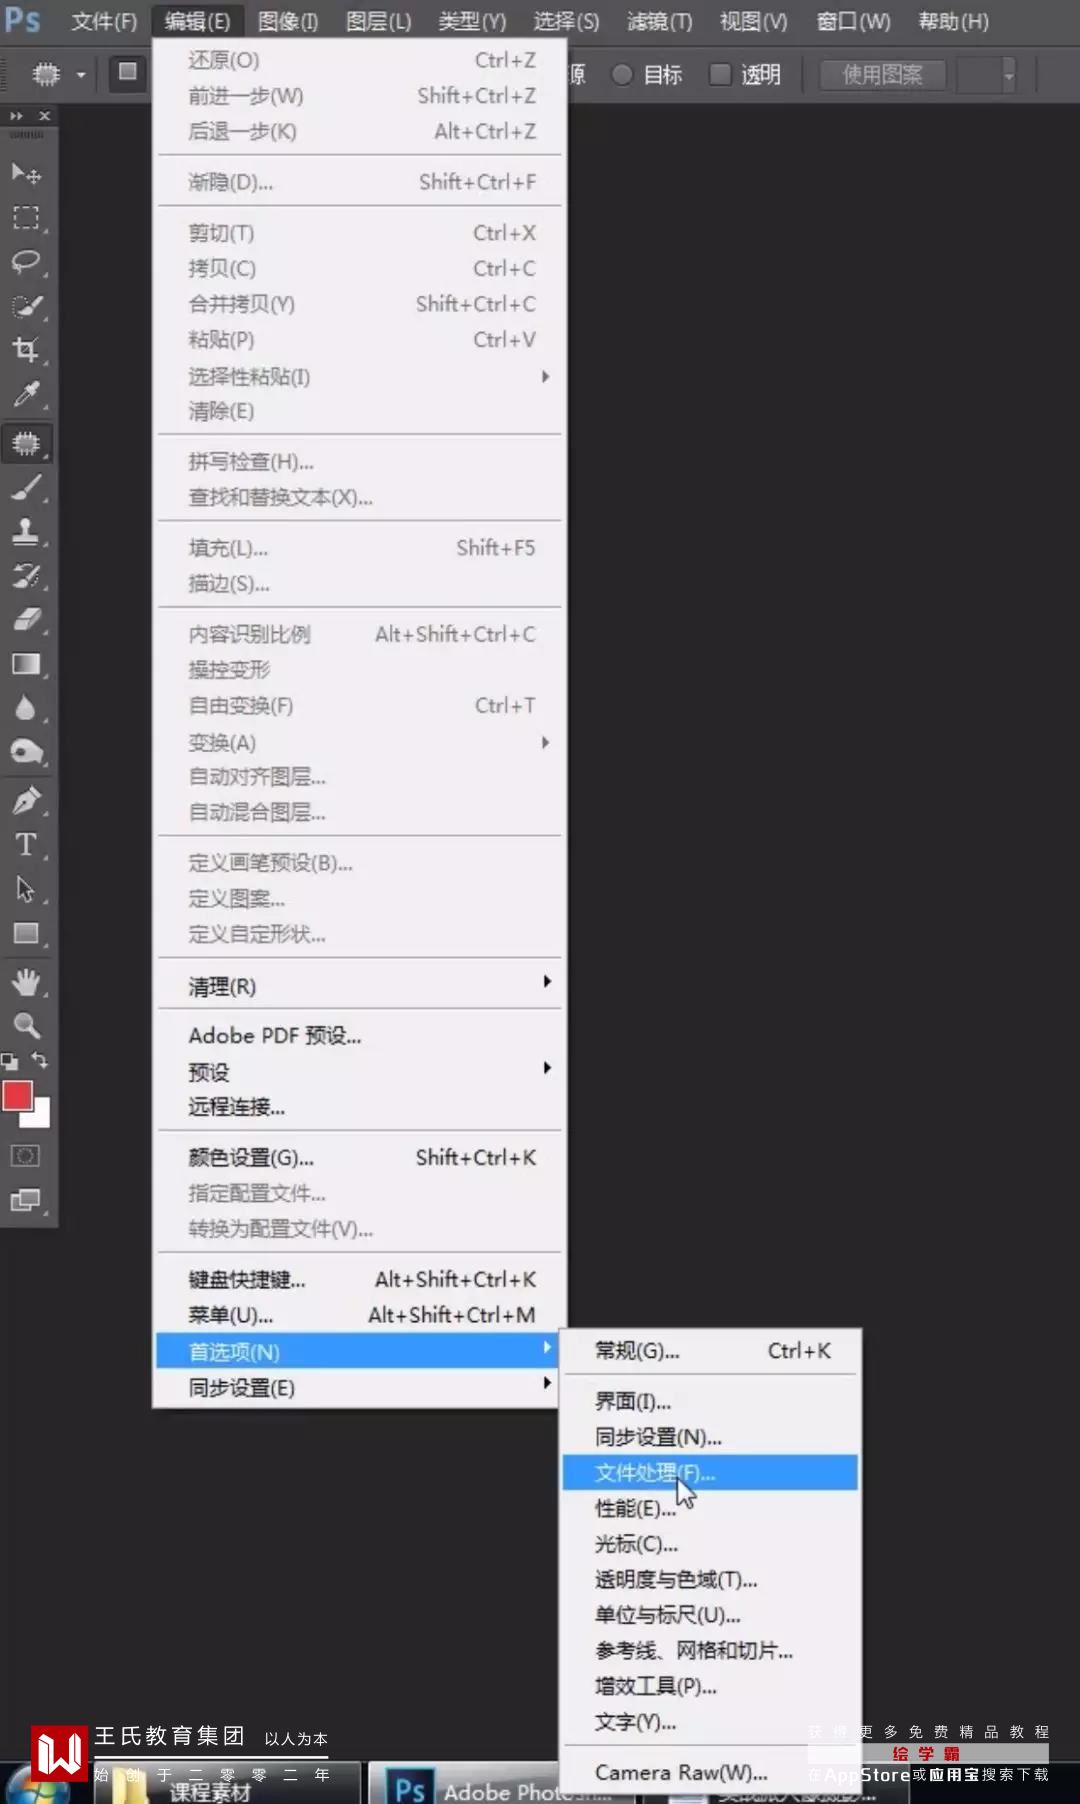This screenshot has height=1804, width=1080.
Task: Select the Eraser tool
Action: tap(26, 619)
